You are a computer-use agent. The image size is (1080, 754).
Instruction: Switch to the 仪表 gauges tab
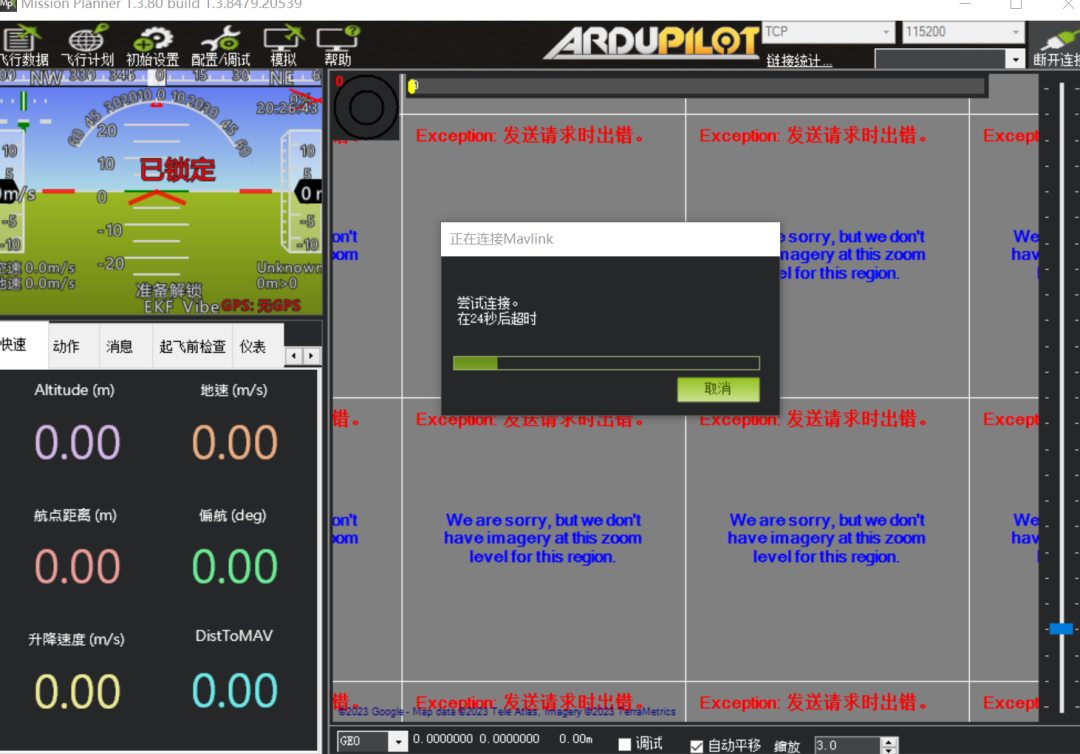[253, 346]
